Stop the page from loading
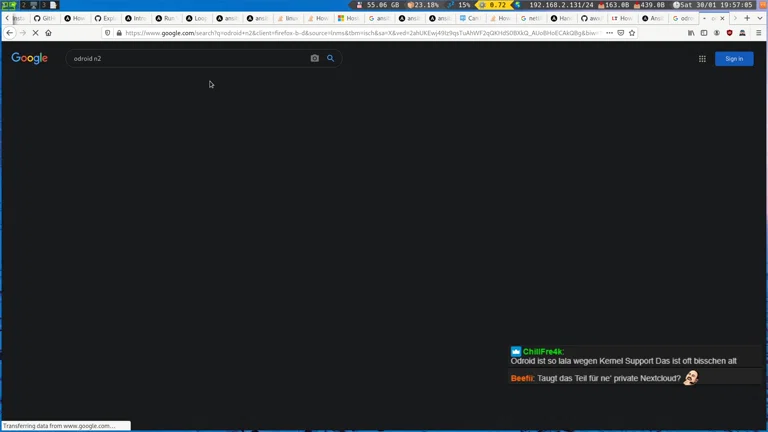The width and height of the screenshot is (768, 432). (x=35, y=33)
